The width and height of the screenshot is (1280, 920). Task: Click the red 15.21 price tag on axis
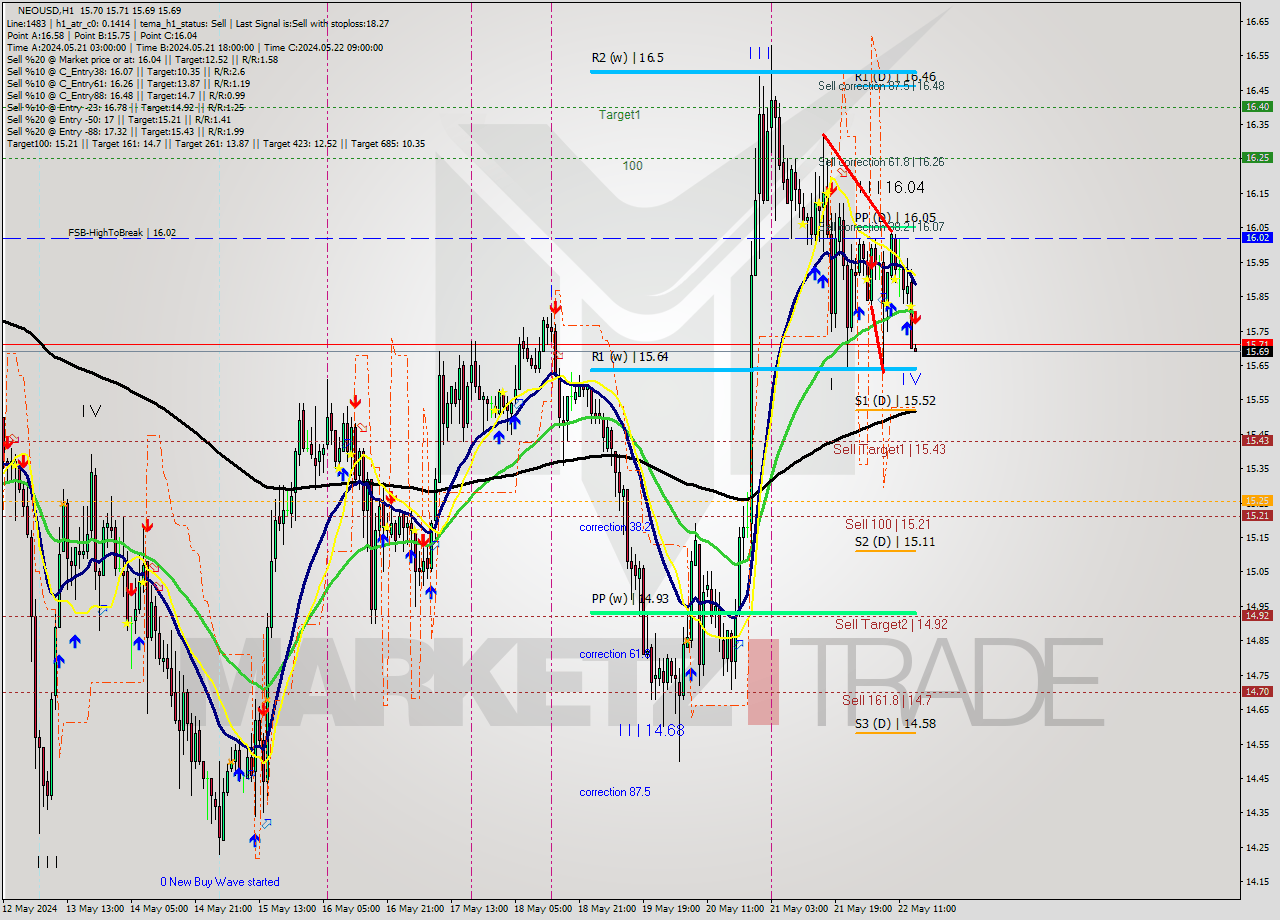(x=1257, y=516)
